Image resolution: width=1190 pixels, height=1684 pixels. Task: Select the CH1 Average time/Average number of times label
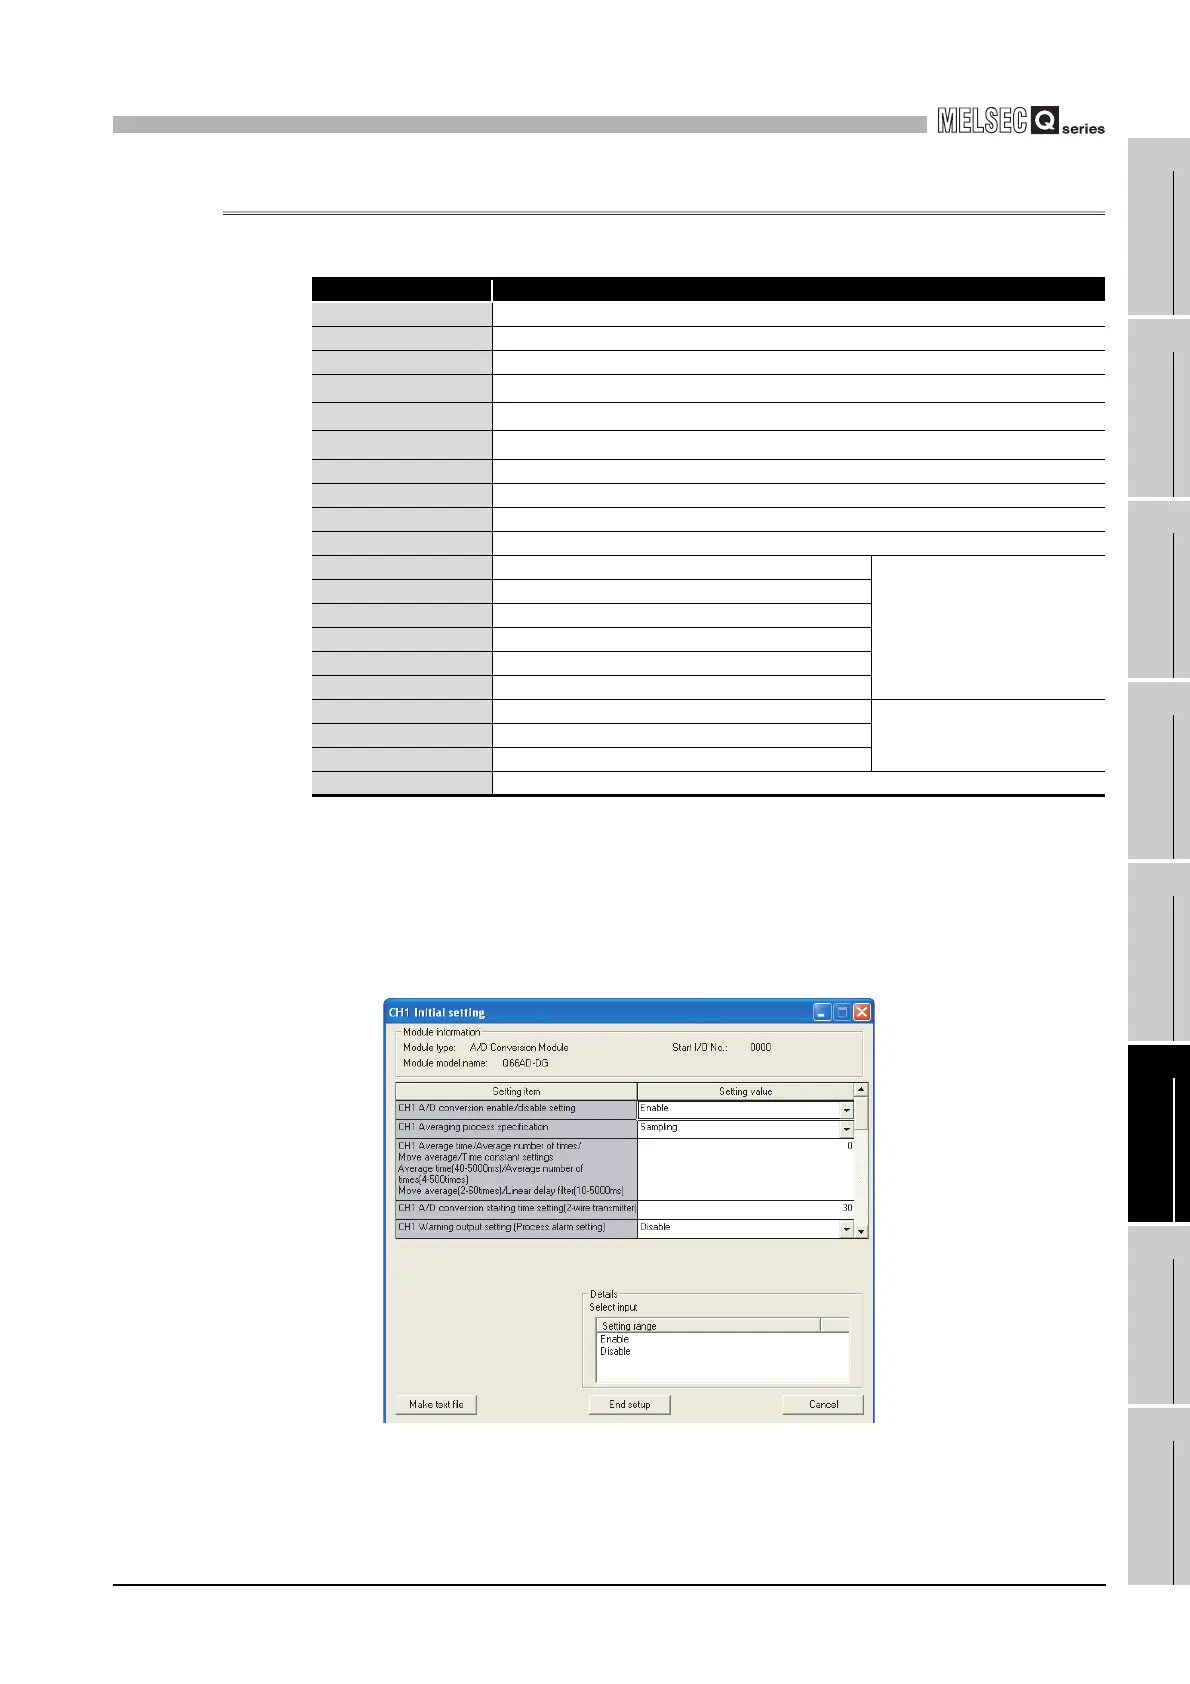point(516,1169)
